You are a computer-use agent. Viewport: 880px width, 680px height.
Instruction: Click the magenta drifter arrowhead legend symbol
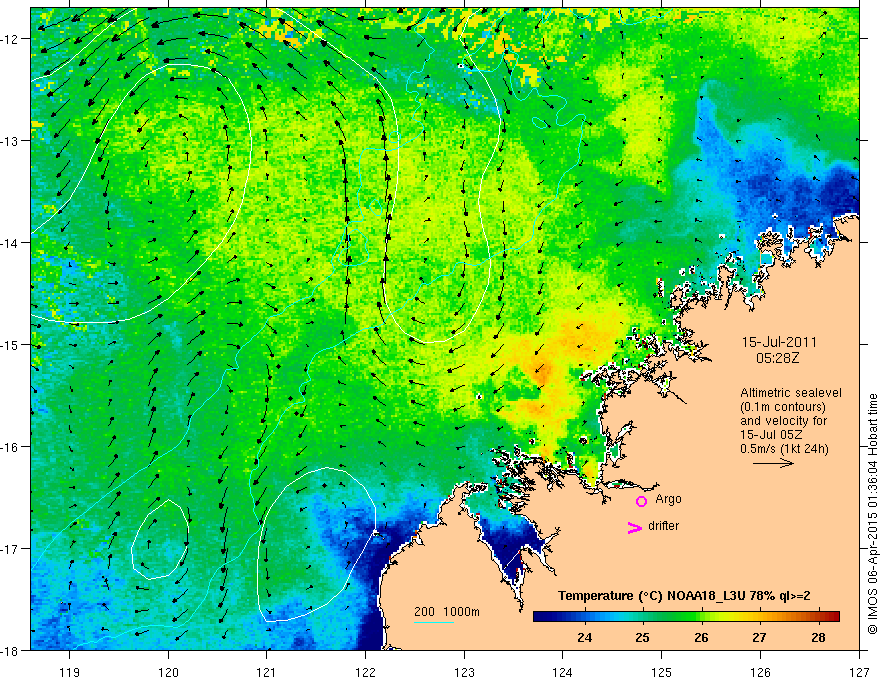click(635, 527)
